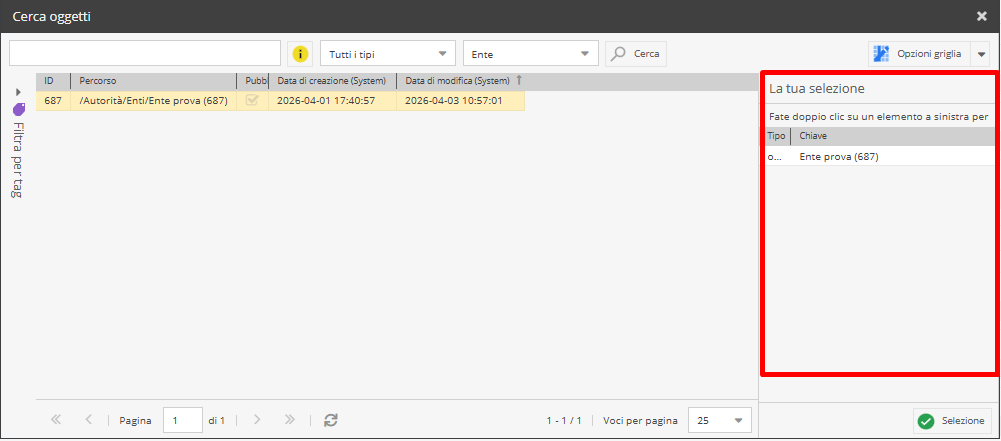The width and height of the screenshot is (1001, 441).
Task: Click the search text input field
Action: (x=145, y=54)
